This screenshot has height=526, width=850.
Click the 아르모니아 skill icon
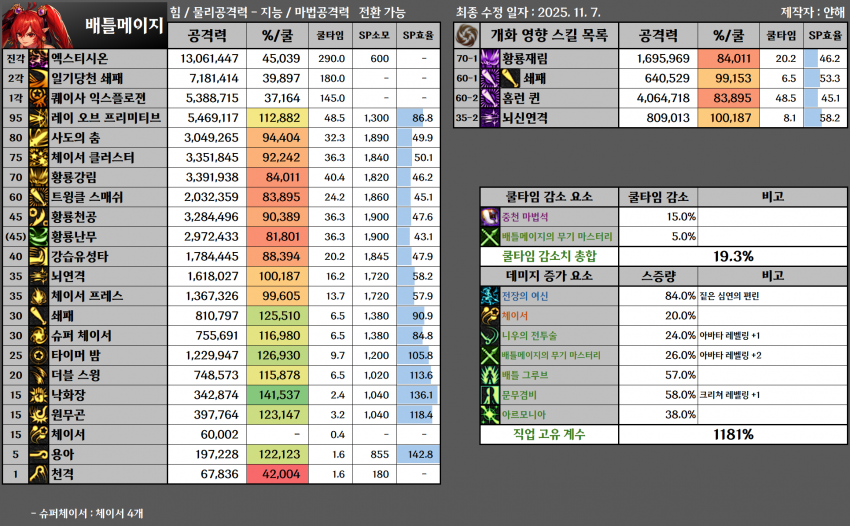point(489,414)
